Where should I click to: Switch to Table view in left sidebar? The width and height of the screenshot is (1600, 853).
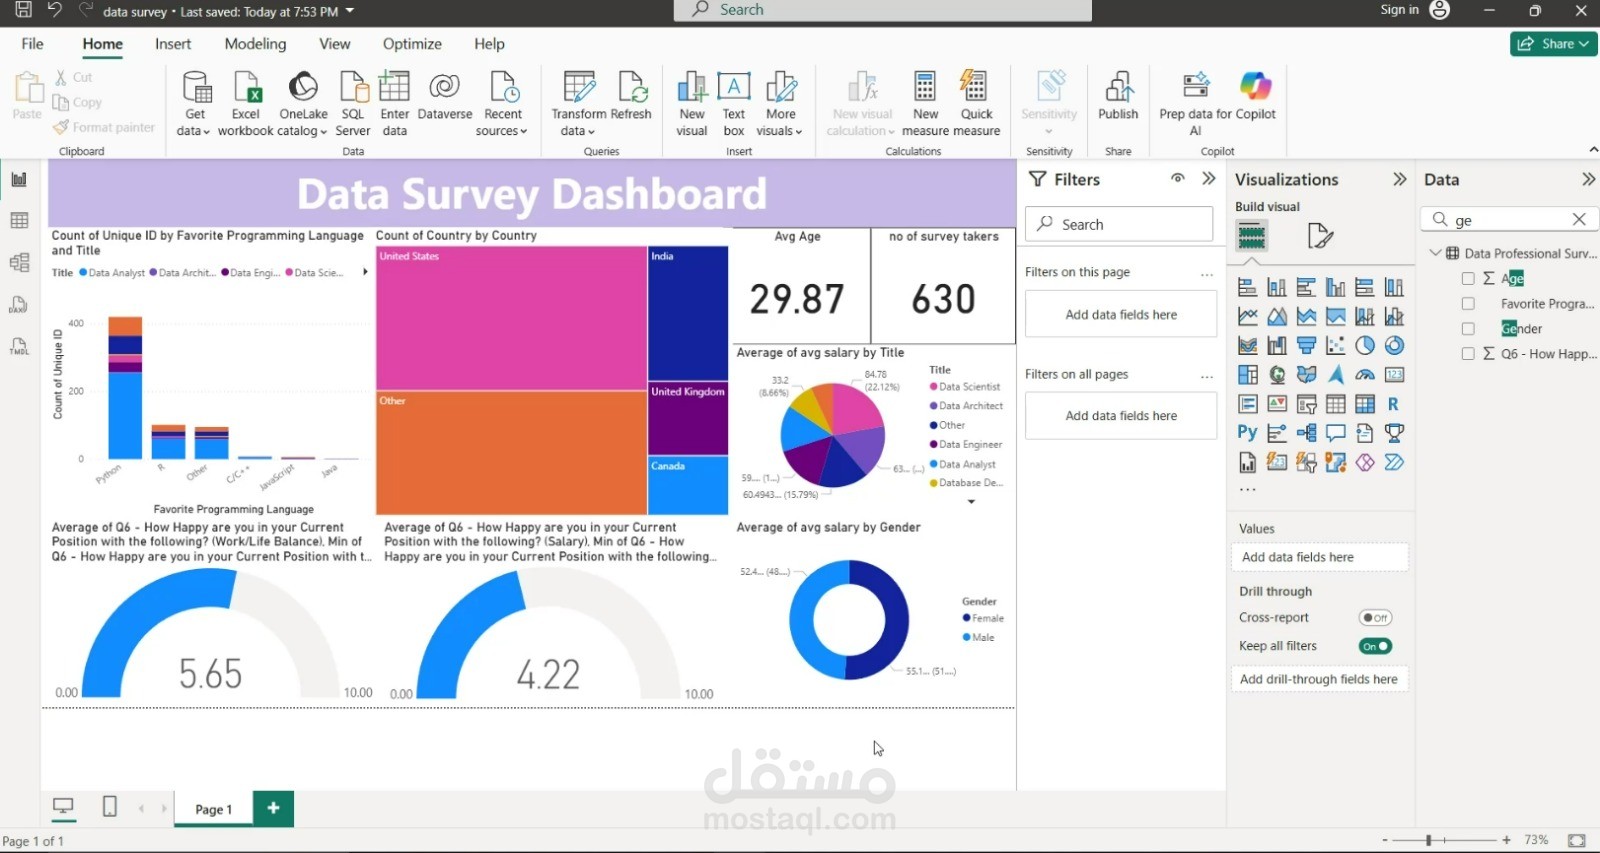[19, 220]
